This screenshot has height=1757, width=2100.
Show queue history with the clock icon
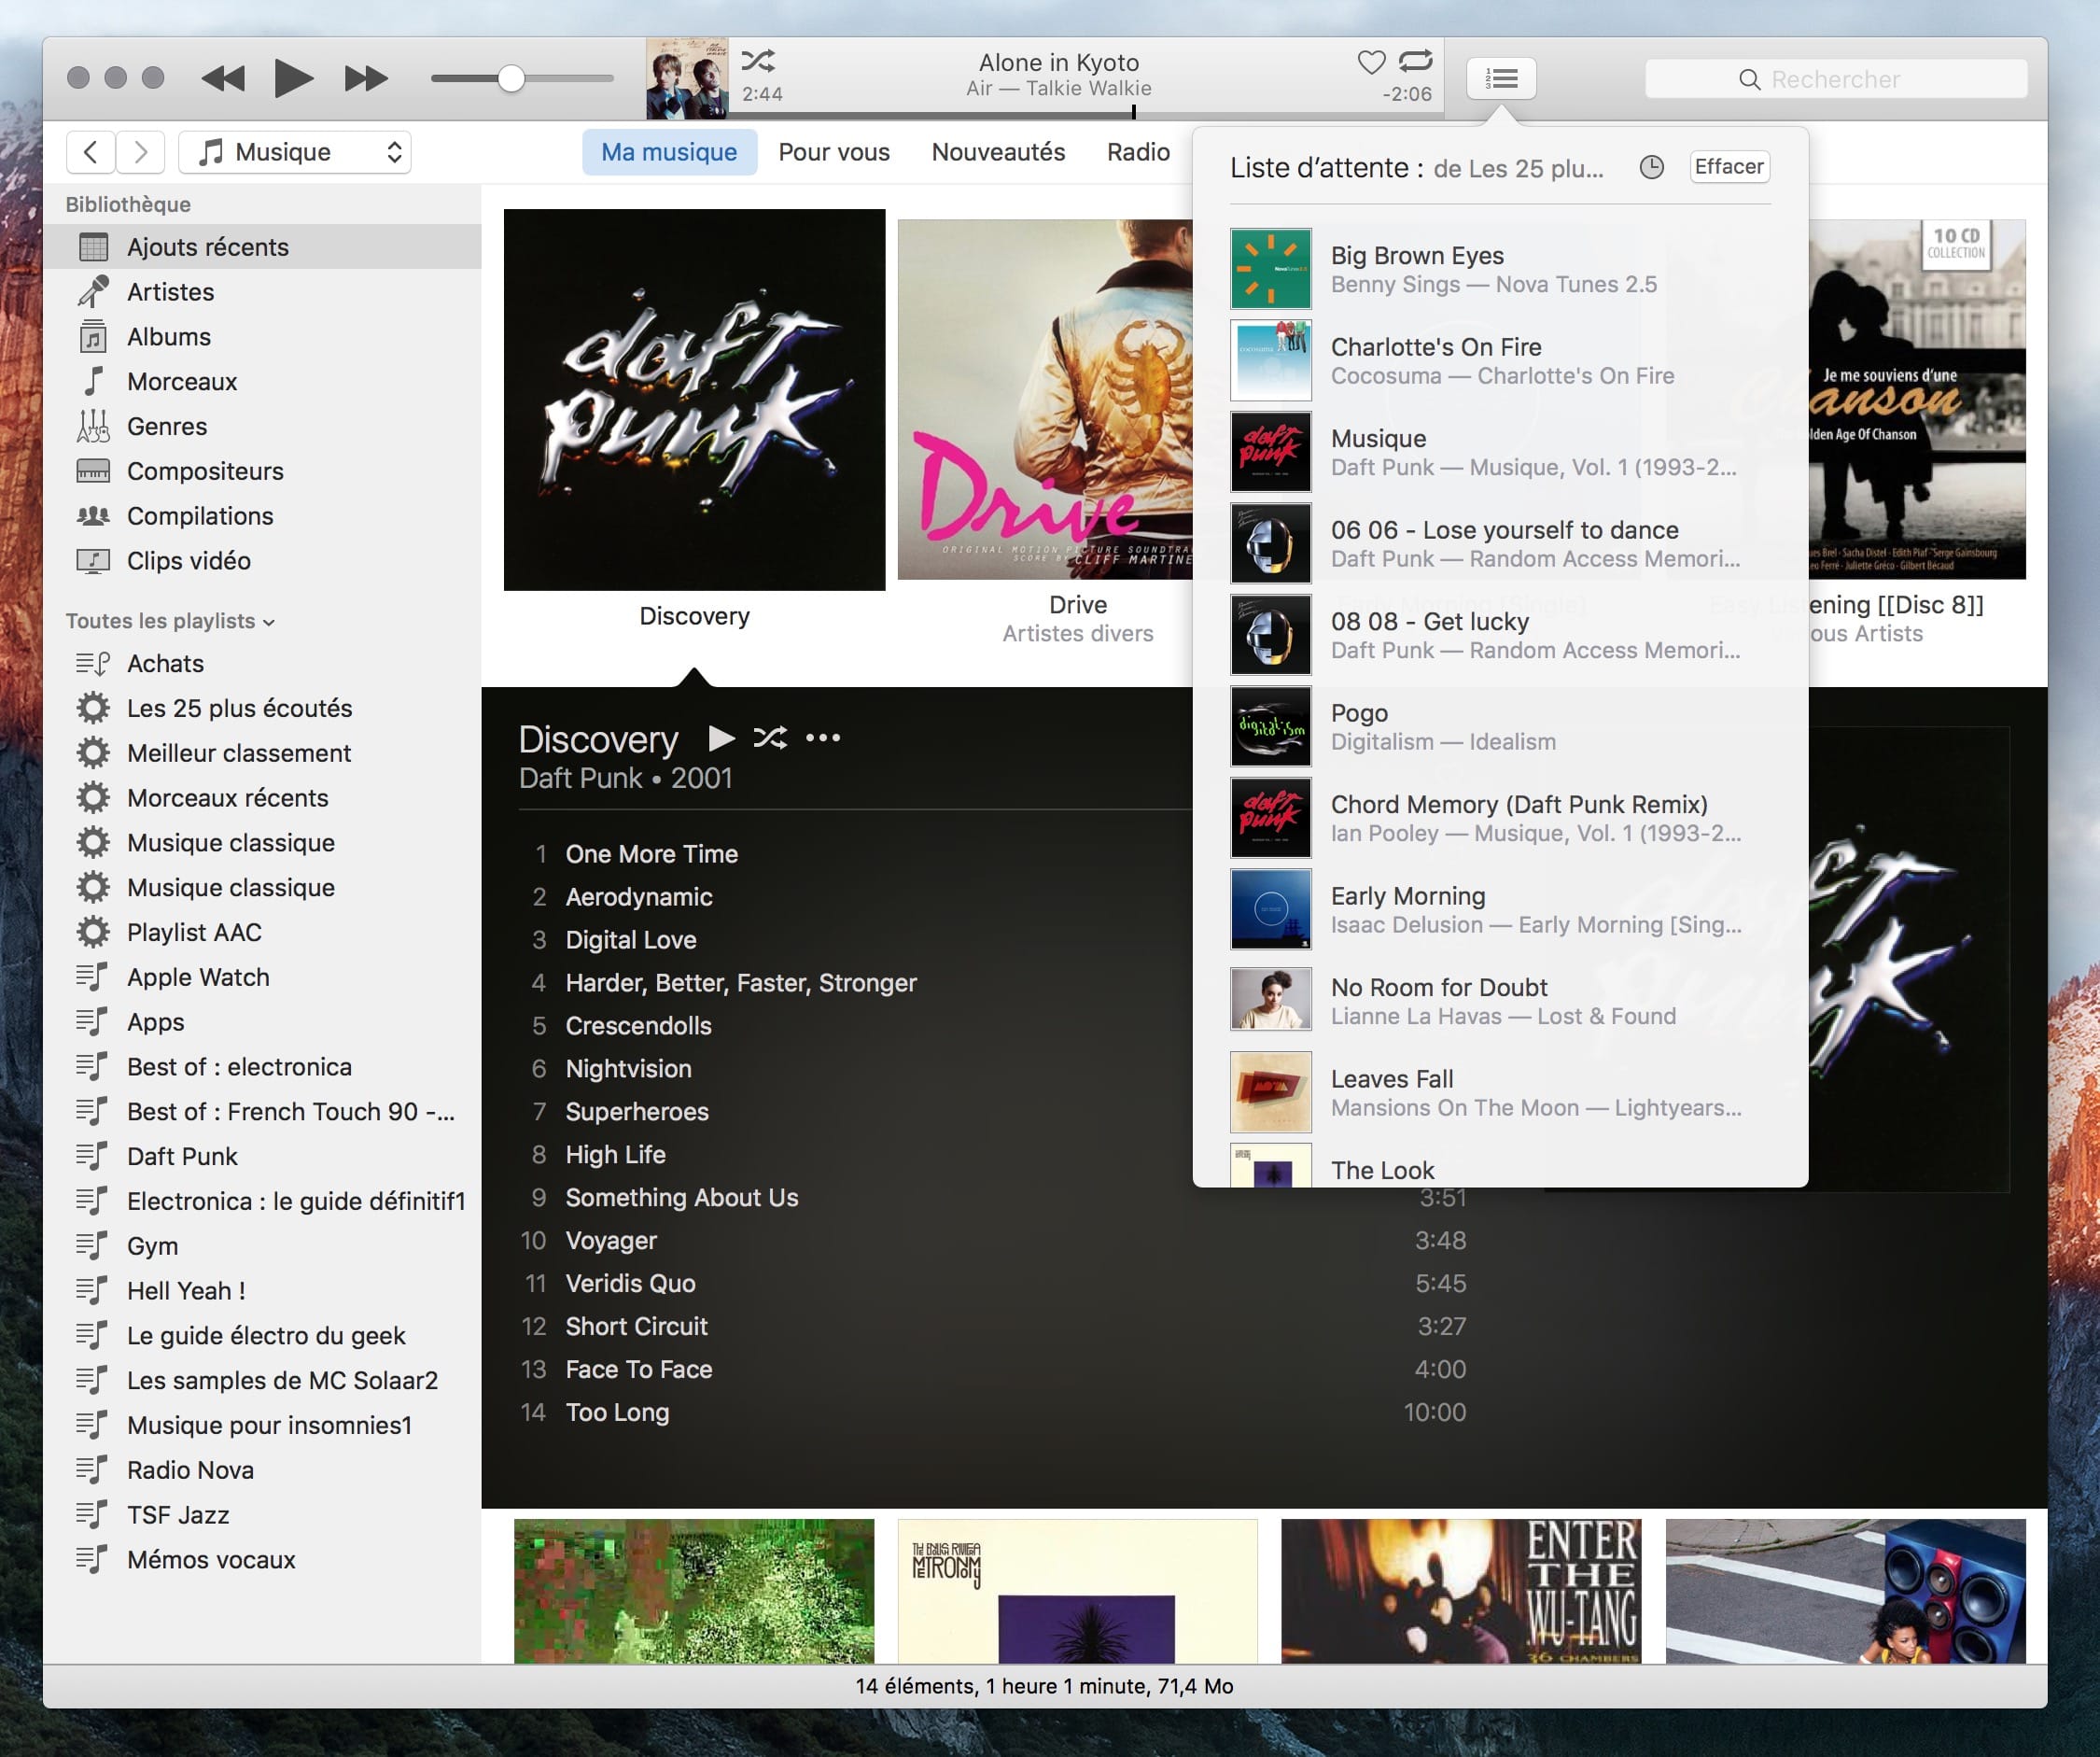pos(1651,167)
